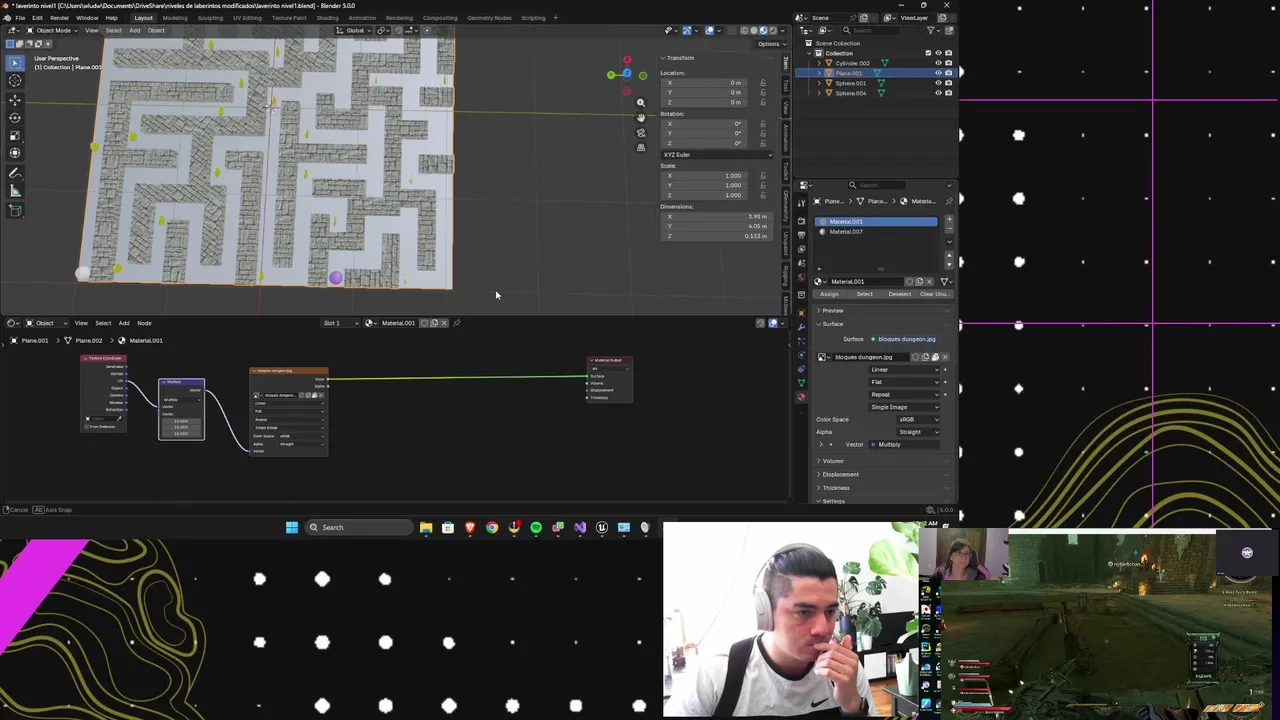The width and height of the screenshot is (1280, 720).
Task: Click the viewport pan hand gizmo
Action: (x=641, y=117)
